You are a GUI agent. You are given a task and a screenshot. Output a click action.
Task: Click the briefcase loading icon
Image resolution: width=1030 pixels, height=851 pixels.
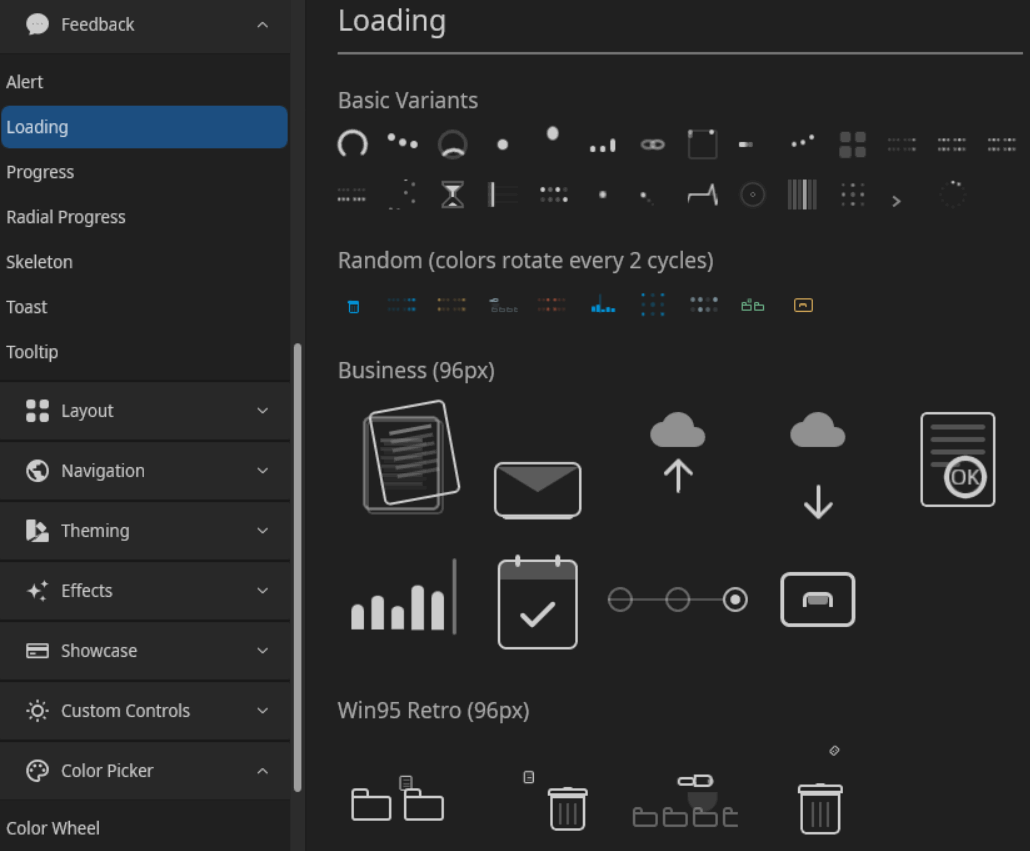pyautogui.click(x=817, y=599)
